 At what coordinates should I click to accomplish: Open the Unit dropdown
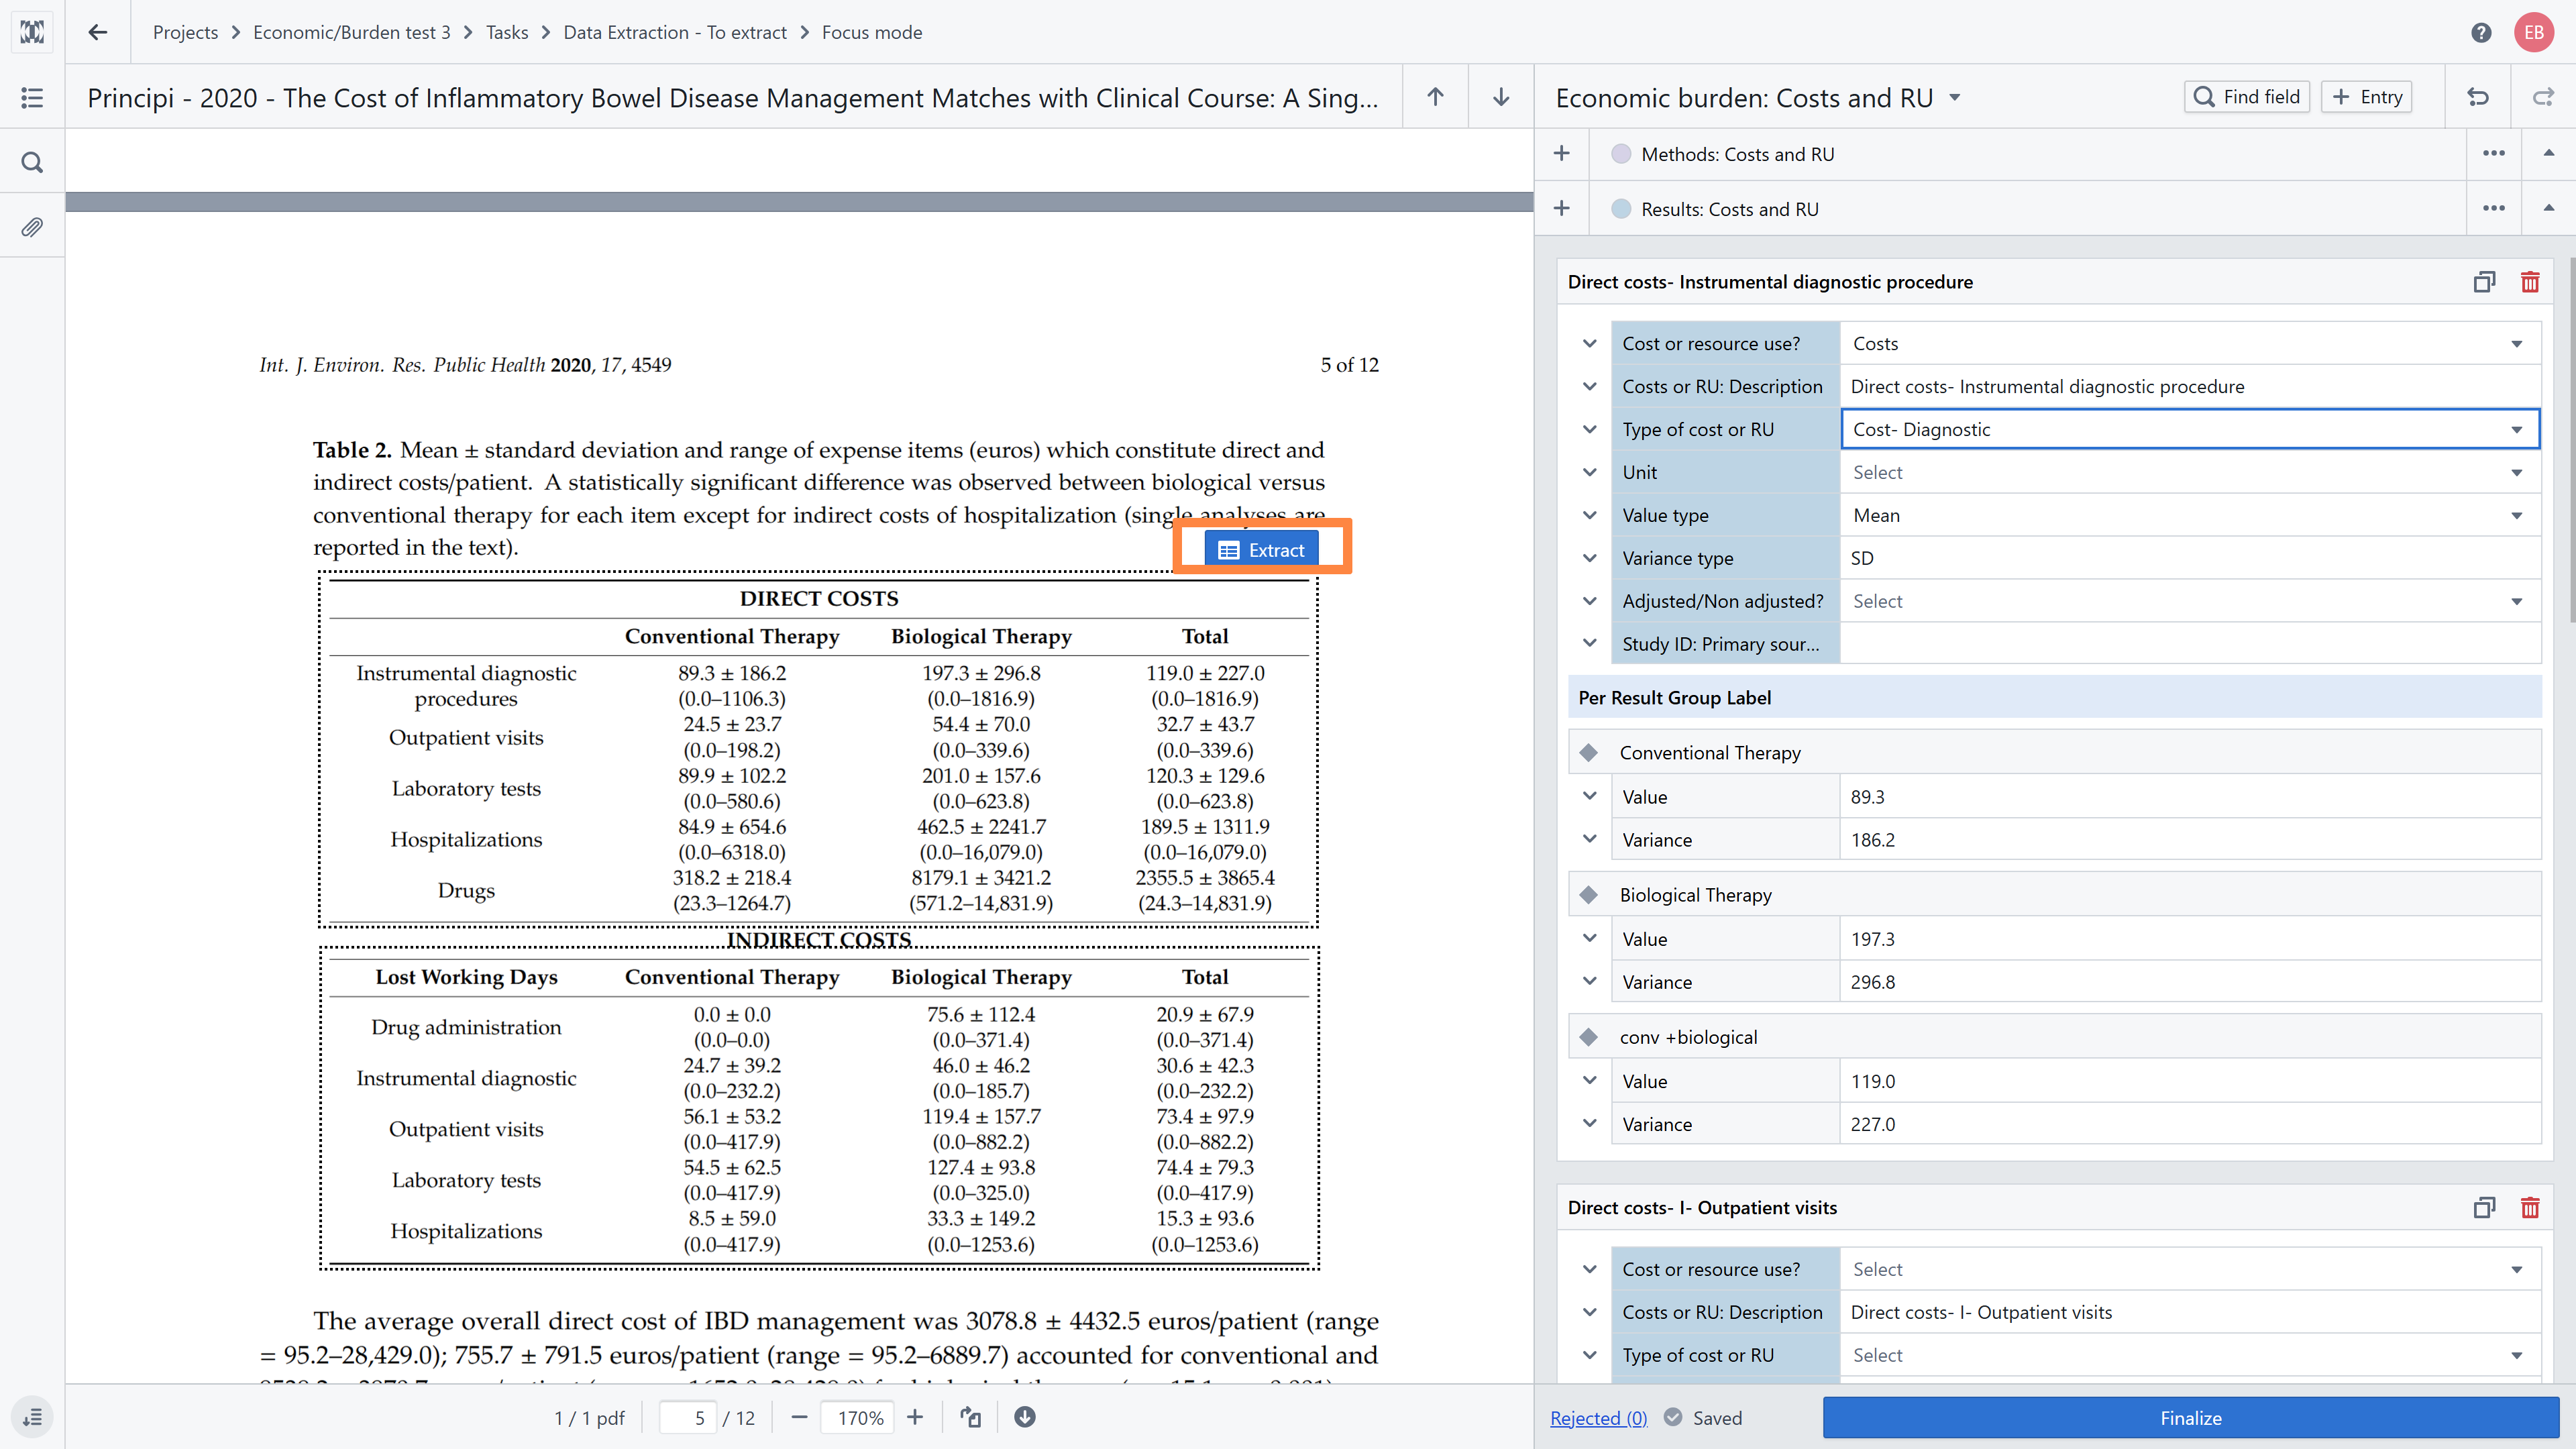click(x=2189, y=472)
